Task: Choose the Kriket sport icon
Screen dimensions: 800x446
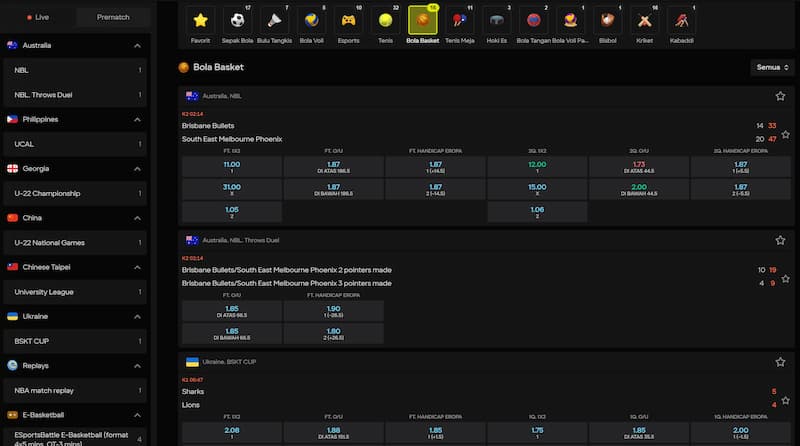Action: coord(644,20)
